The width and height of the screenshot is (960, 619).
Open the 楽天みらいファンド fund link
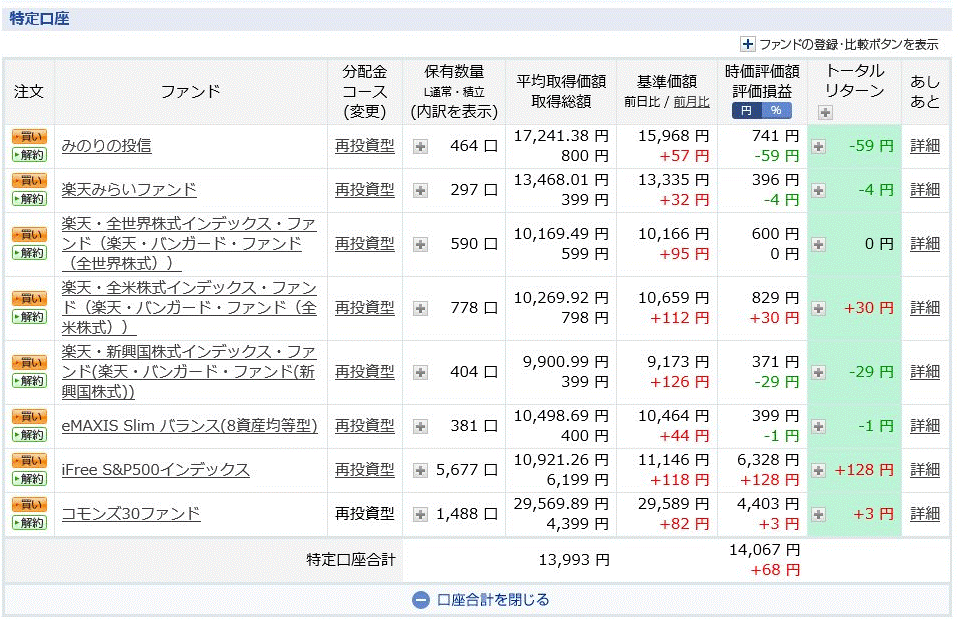click(129, 190)
